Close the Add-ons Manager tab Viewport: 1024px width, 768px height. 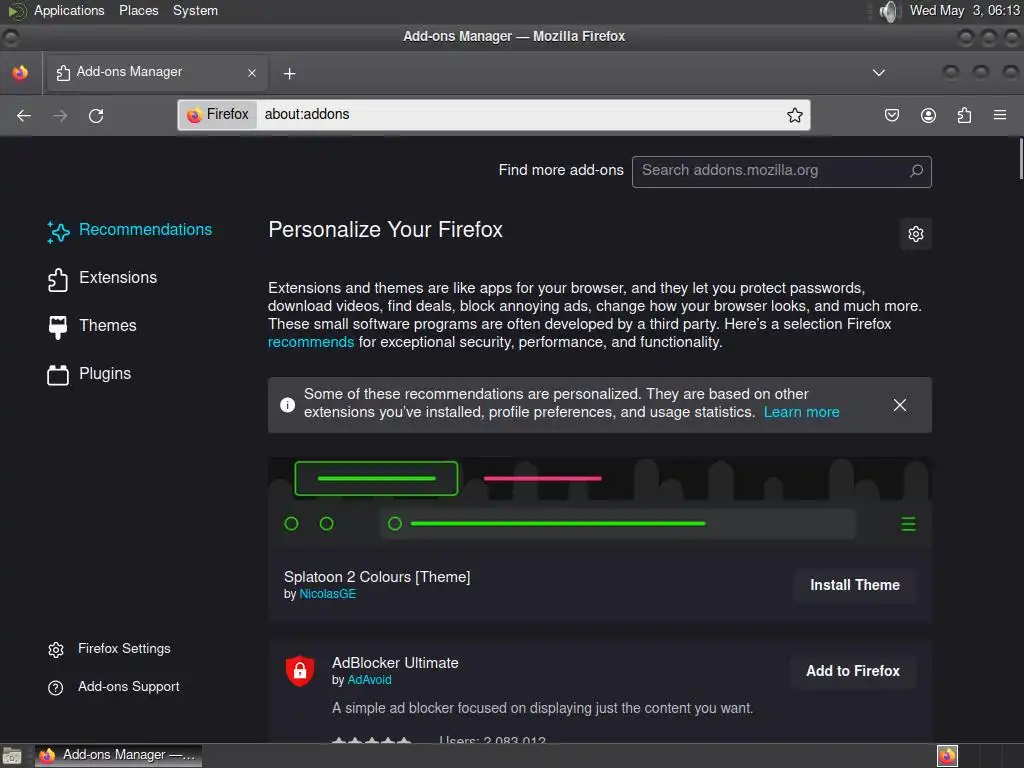pyautogui.click(x=252, y=73)
